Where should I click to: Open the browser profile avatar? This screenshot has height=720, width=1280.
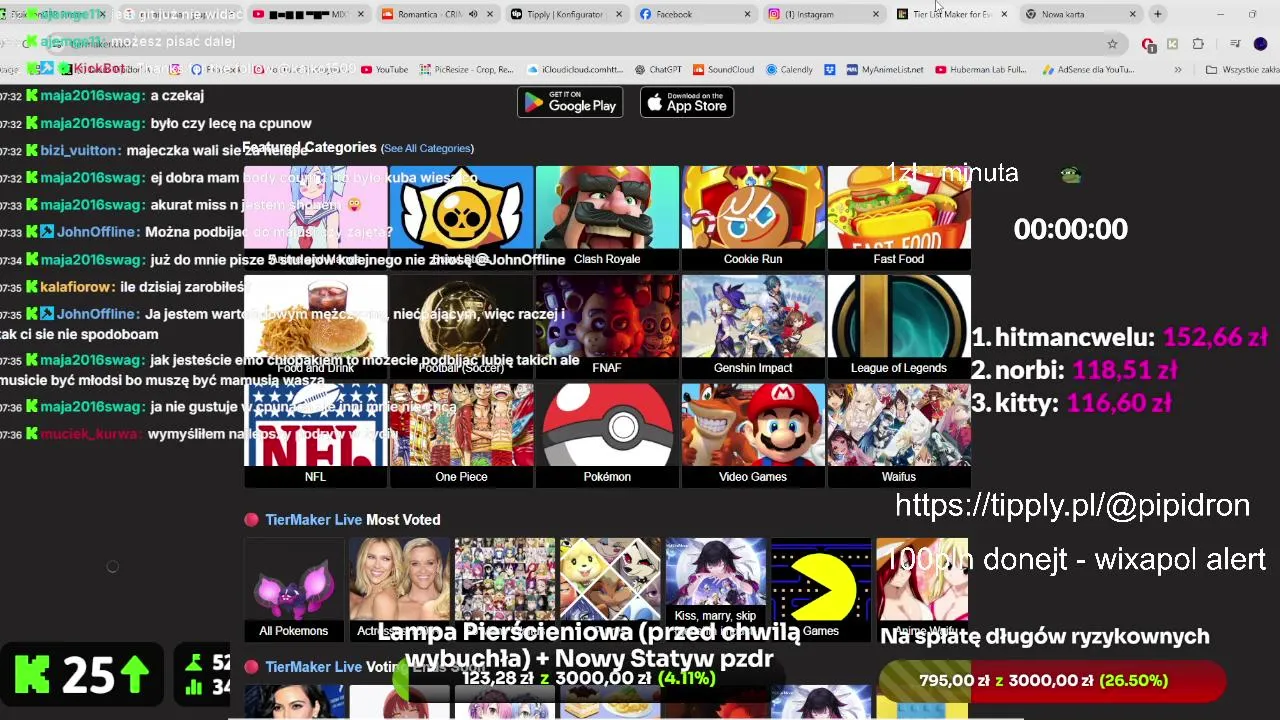pyautogui.click(x=1260, y=44)
